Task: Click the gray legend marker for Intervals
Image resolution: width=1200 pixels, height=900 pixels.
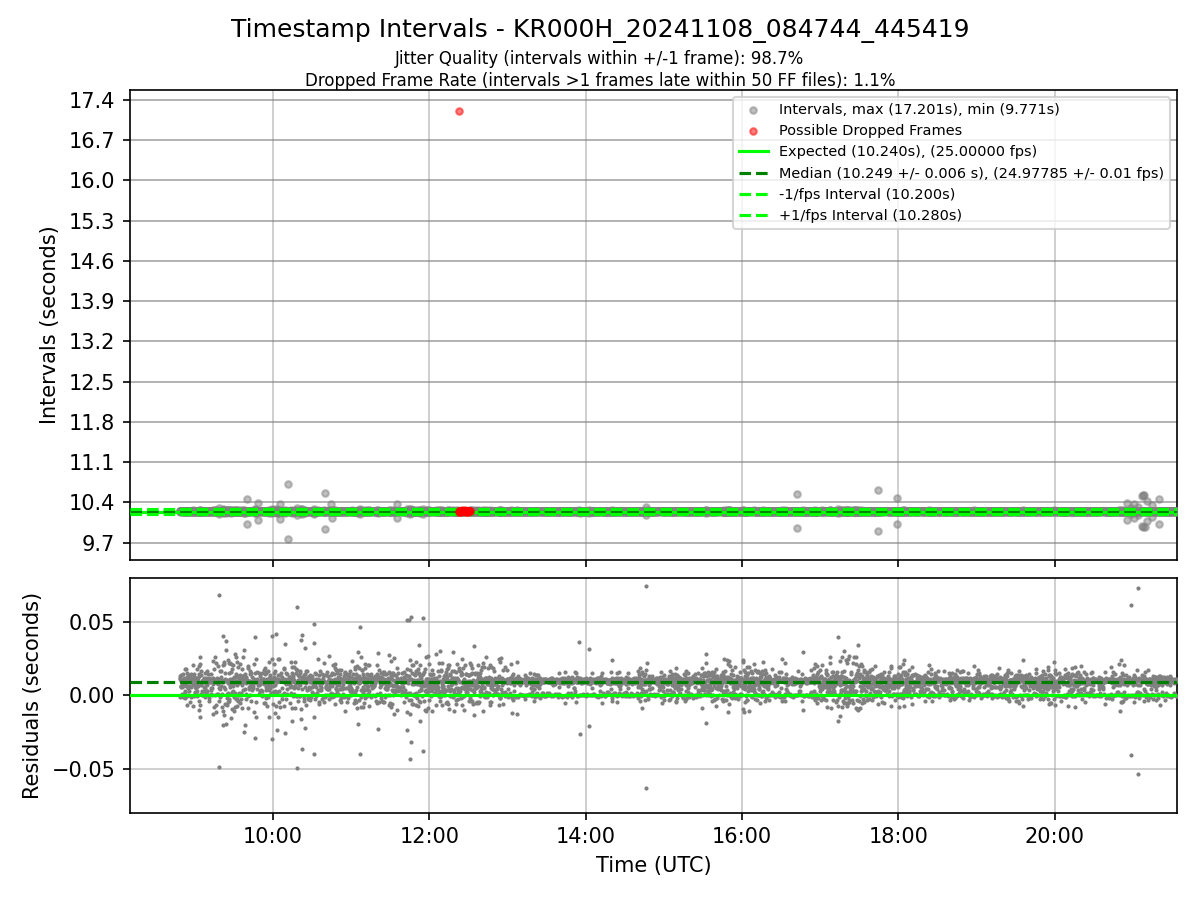Action: tap(754, 110)
